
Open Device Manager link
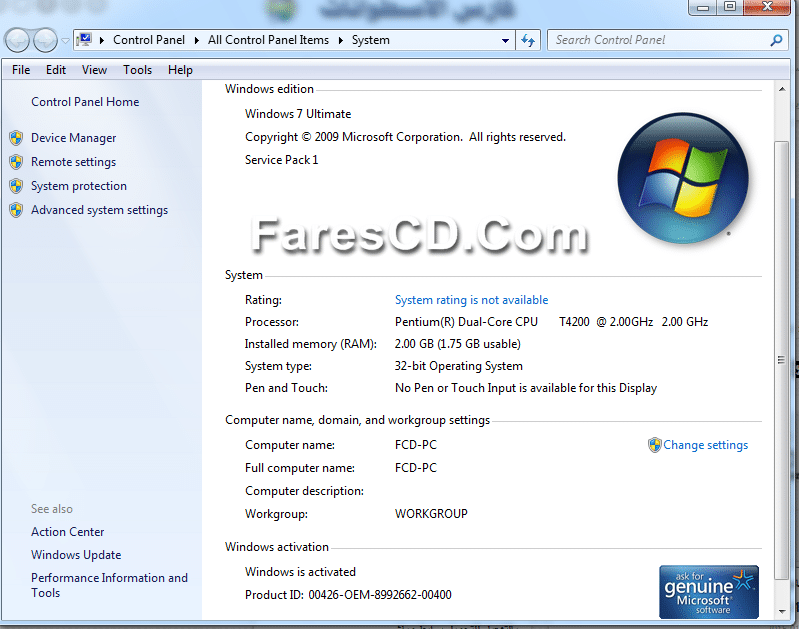pos(73,138)
